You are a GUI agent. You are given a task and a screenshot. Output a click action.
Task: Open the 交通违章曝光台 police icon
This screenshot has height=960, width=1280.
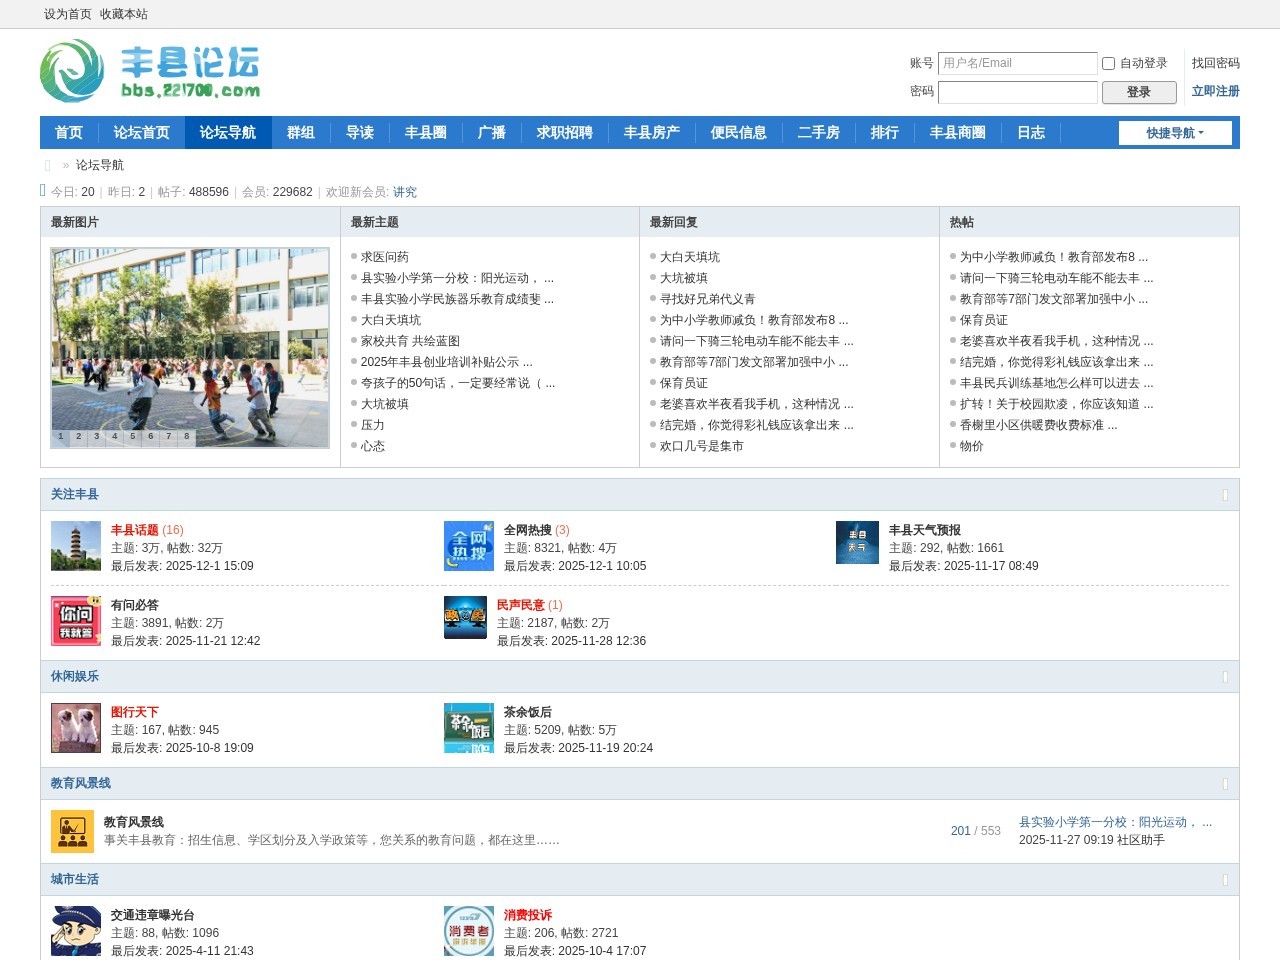click(x=76, y=931)
